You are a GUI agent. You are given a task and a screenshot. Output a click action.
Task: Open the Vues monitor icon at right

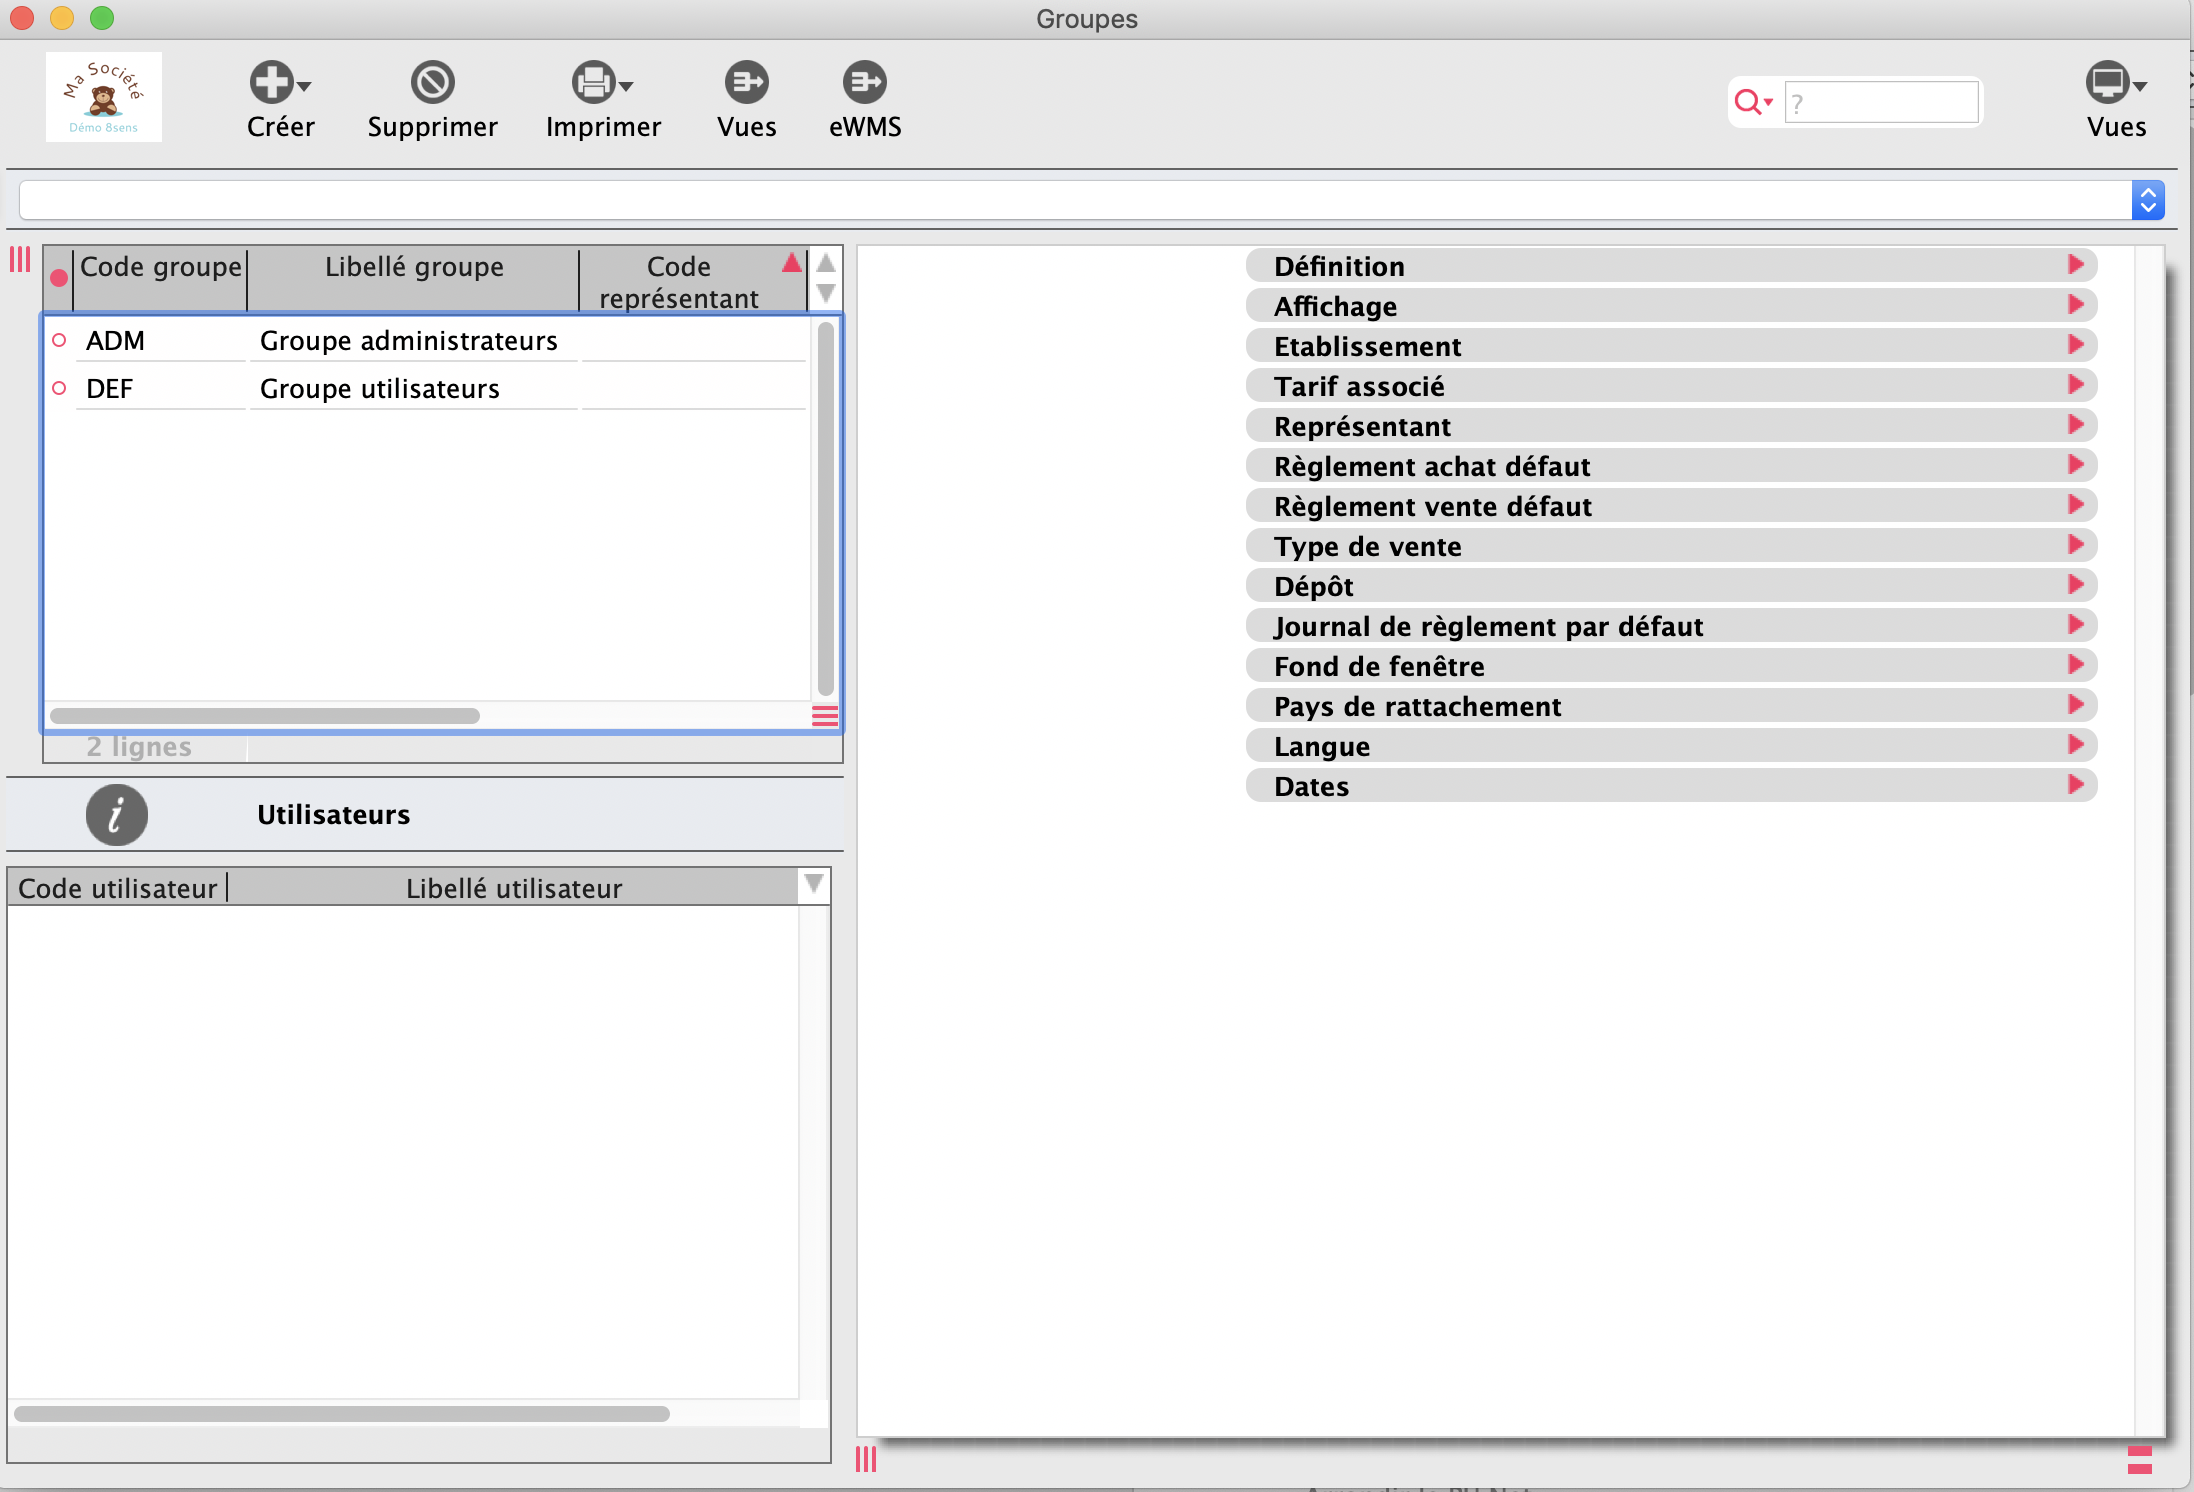[x=2108, y=82]
